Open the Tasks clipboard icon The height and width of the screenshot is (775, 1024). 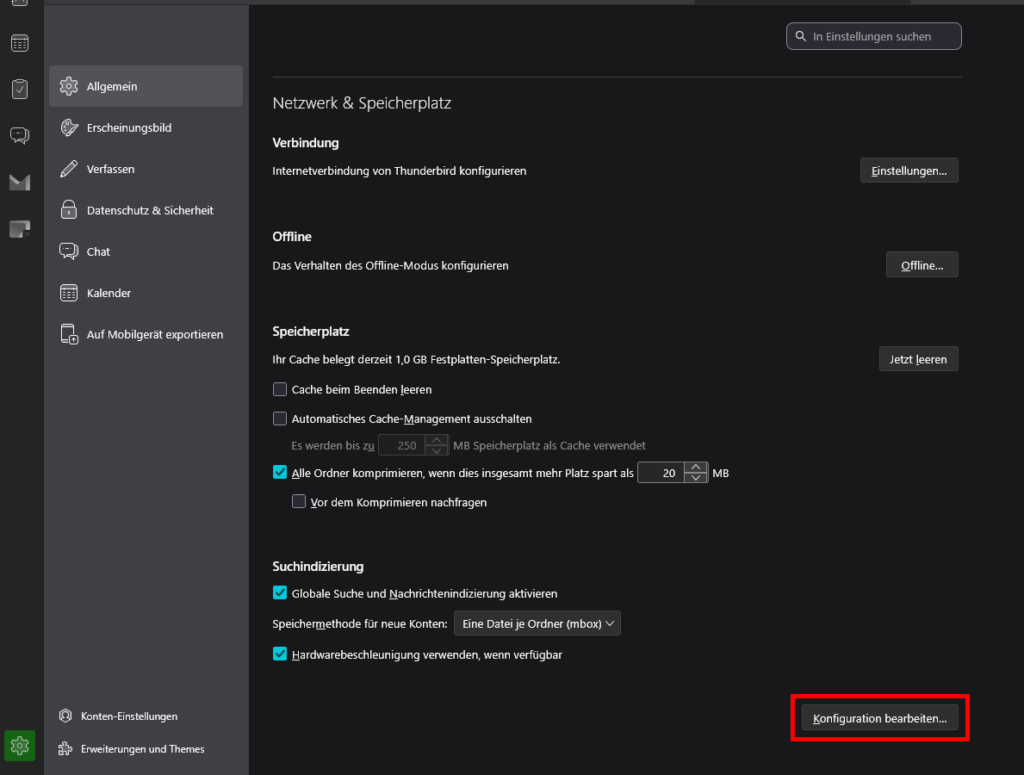20,89
